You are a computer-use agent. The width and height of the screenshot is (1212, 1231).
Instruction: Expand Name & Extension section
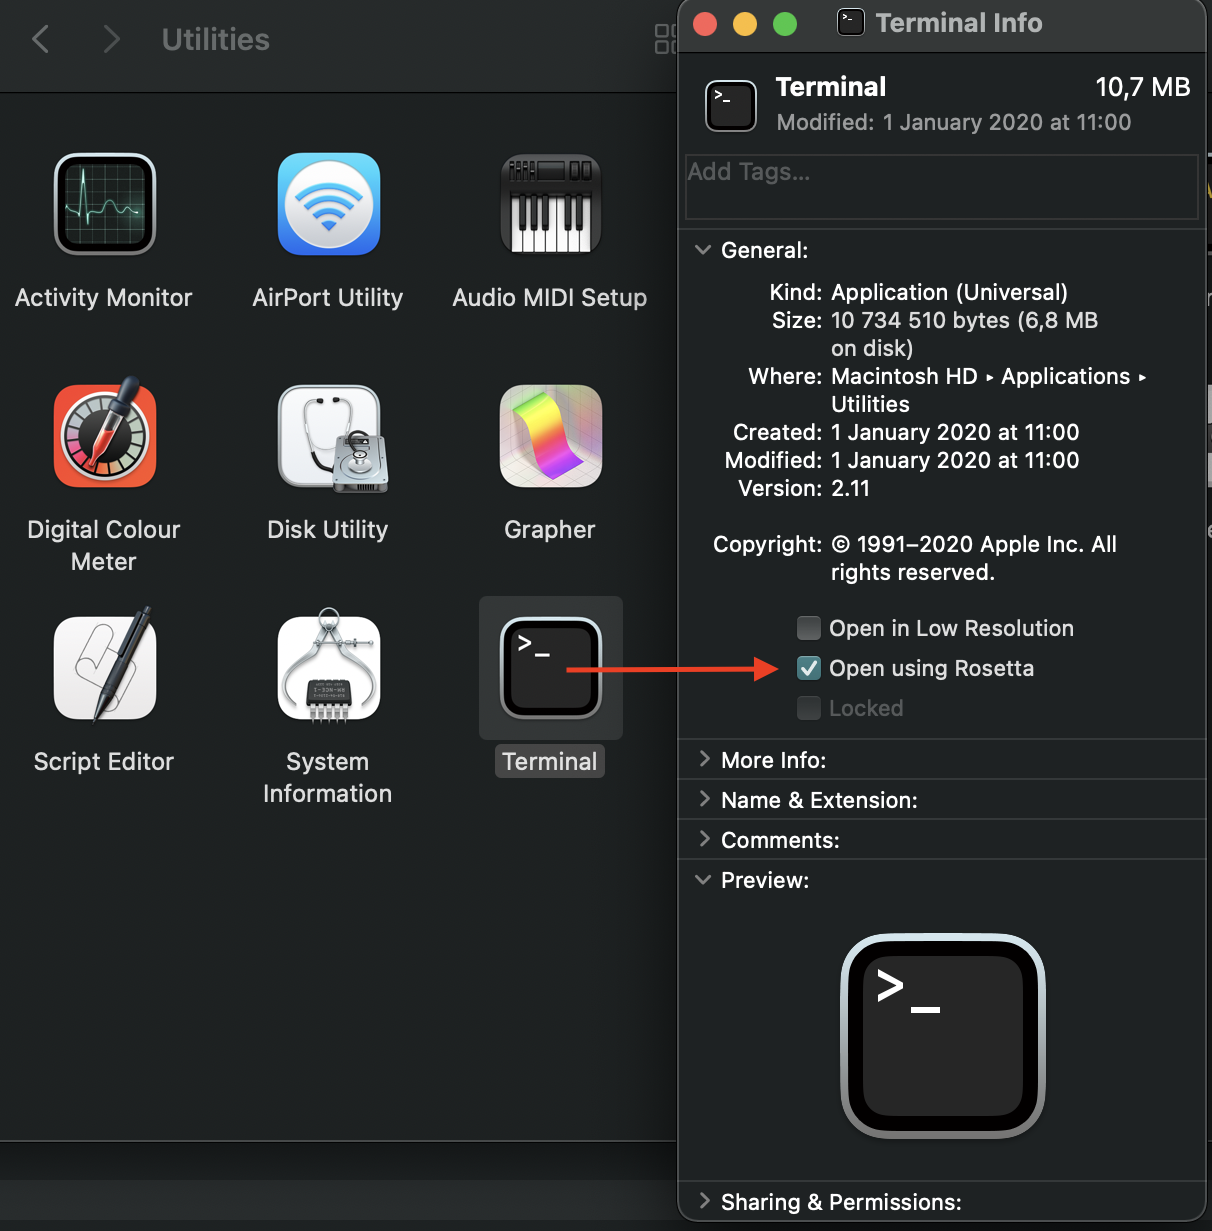click(703, 800)
